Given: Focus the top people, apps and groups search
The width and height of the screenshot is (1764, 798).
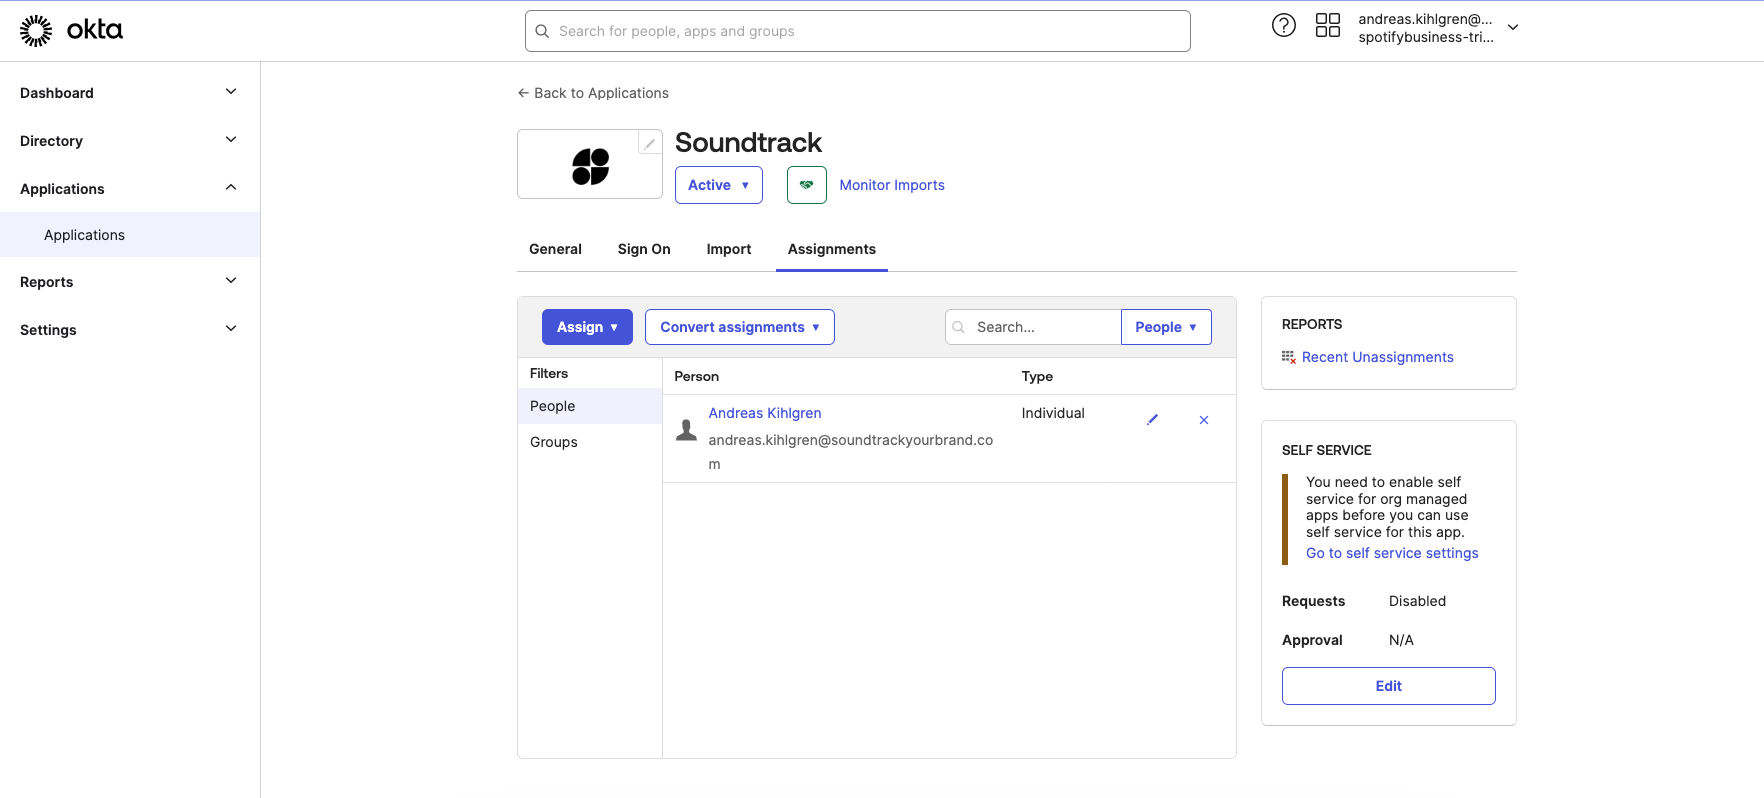Looking at the screenshot, I should [x=858, y=31].
